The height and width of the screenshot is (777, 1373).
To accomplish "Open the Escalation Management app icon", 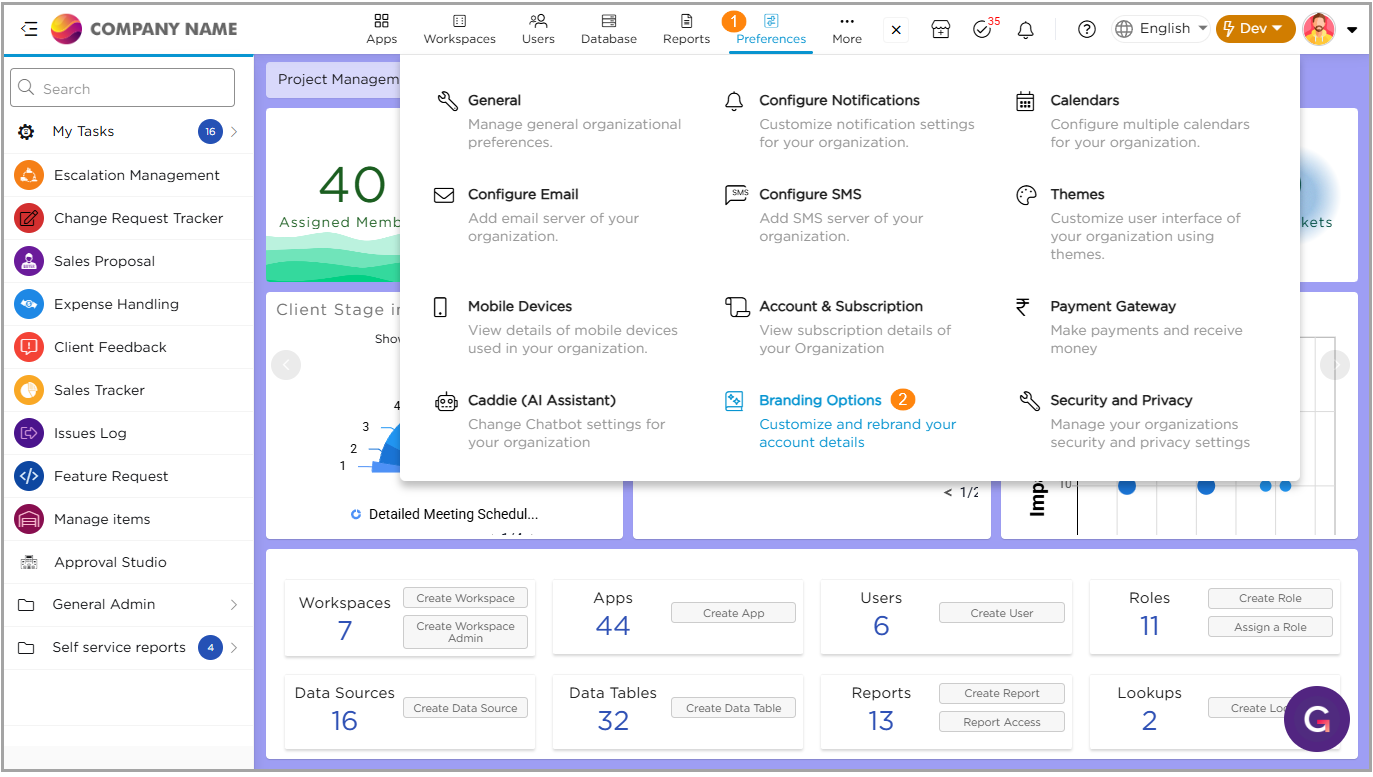I will [x=28, y=175].
